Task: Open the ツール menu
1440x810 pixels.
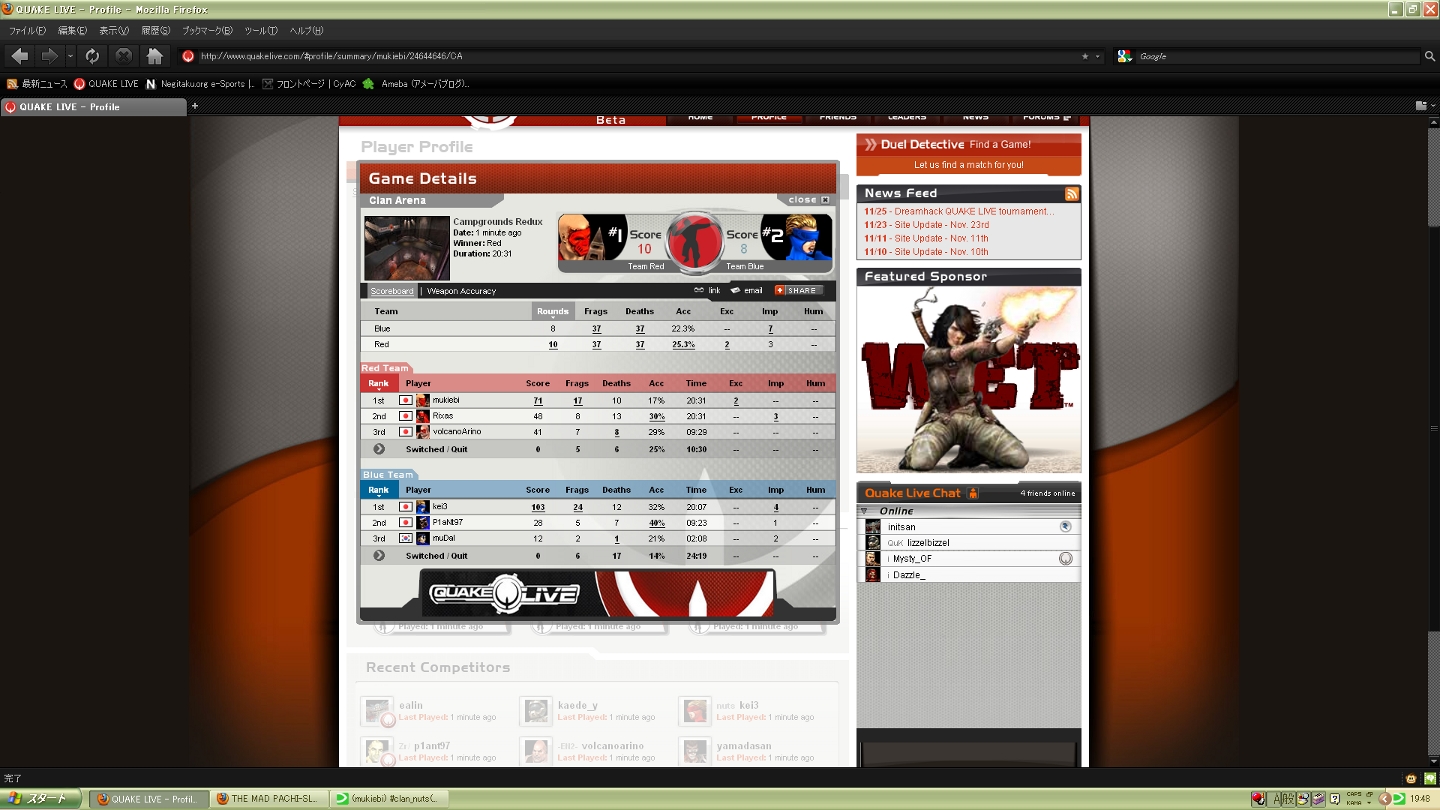Action: pos(261,31)
